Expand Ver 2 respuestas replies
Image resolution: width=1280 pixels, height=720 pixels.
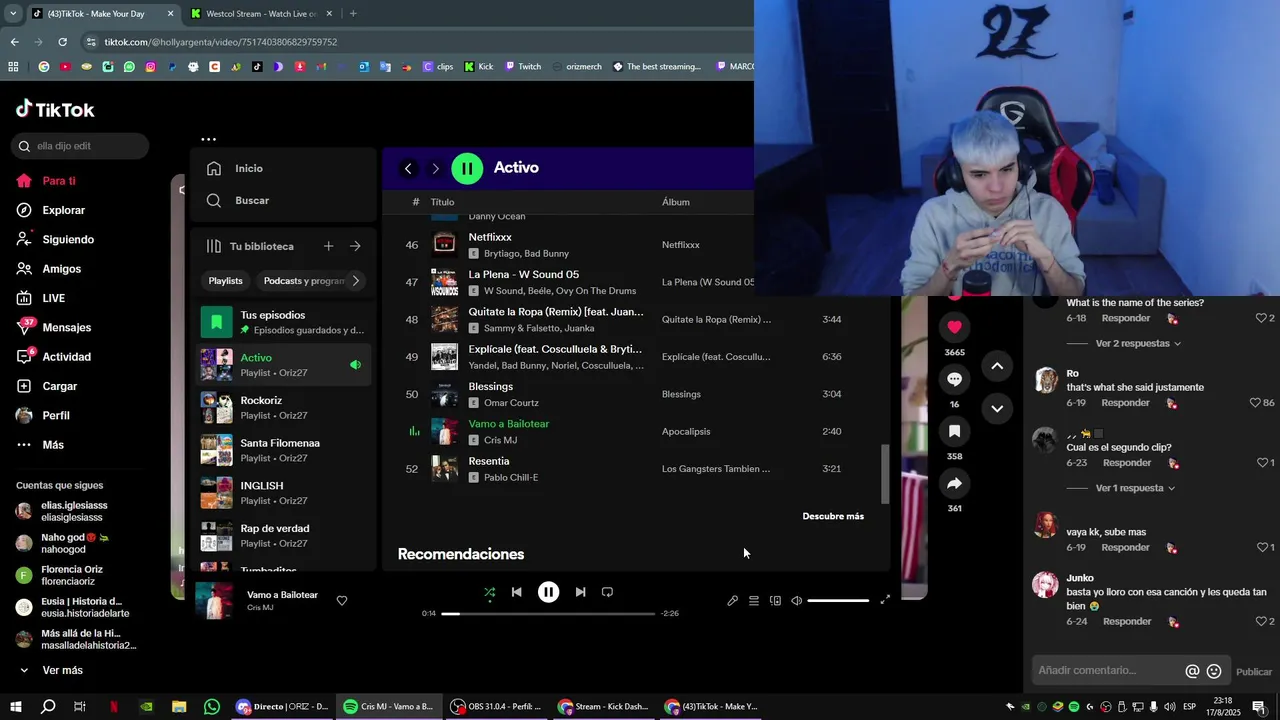pyautogui.click(x=1138, y=343)
